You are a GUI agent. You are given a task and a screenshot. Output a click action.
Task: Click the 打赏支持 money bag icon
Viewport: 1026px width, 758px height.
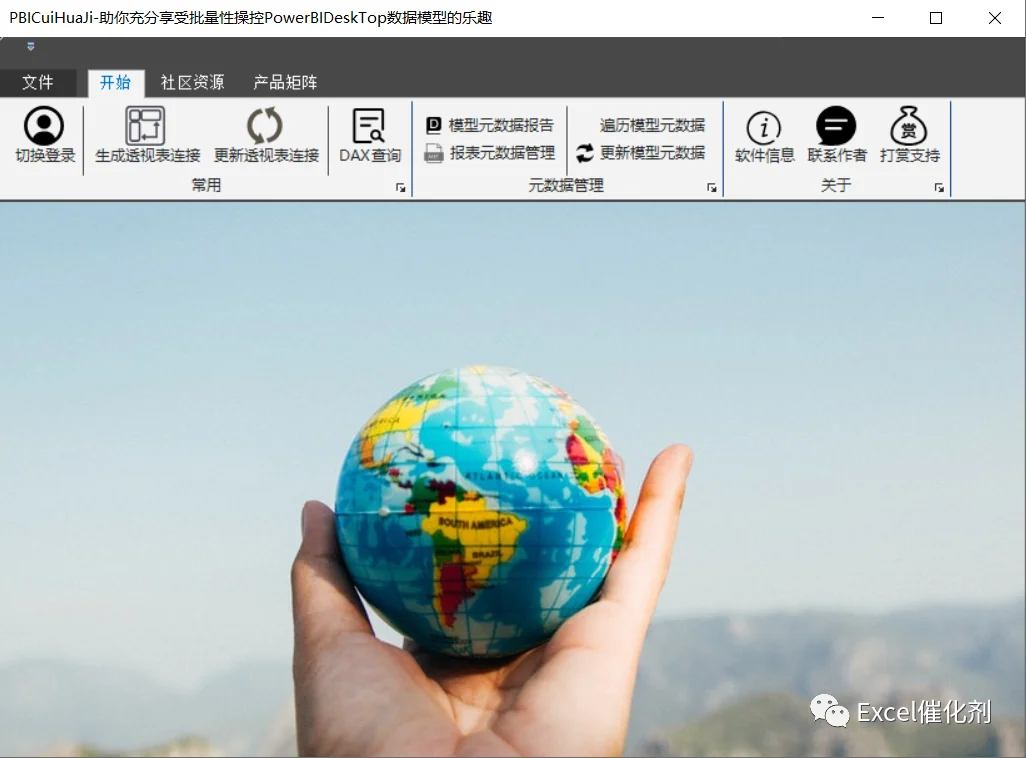[x=909, y=125]
